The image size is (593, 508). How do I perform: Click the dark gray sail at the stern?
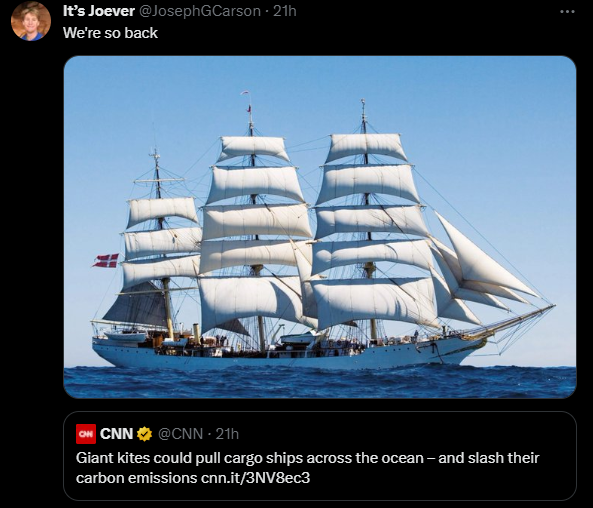[x=138, y=306]
